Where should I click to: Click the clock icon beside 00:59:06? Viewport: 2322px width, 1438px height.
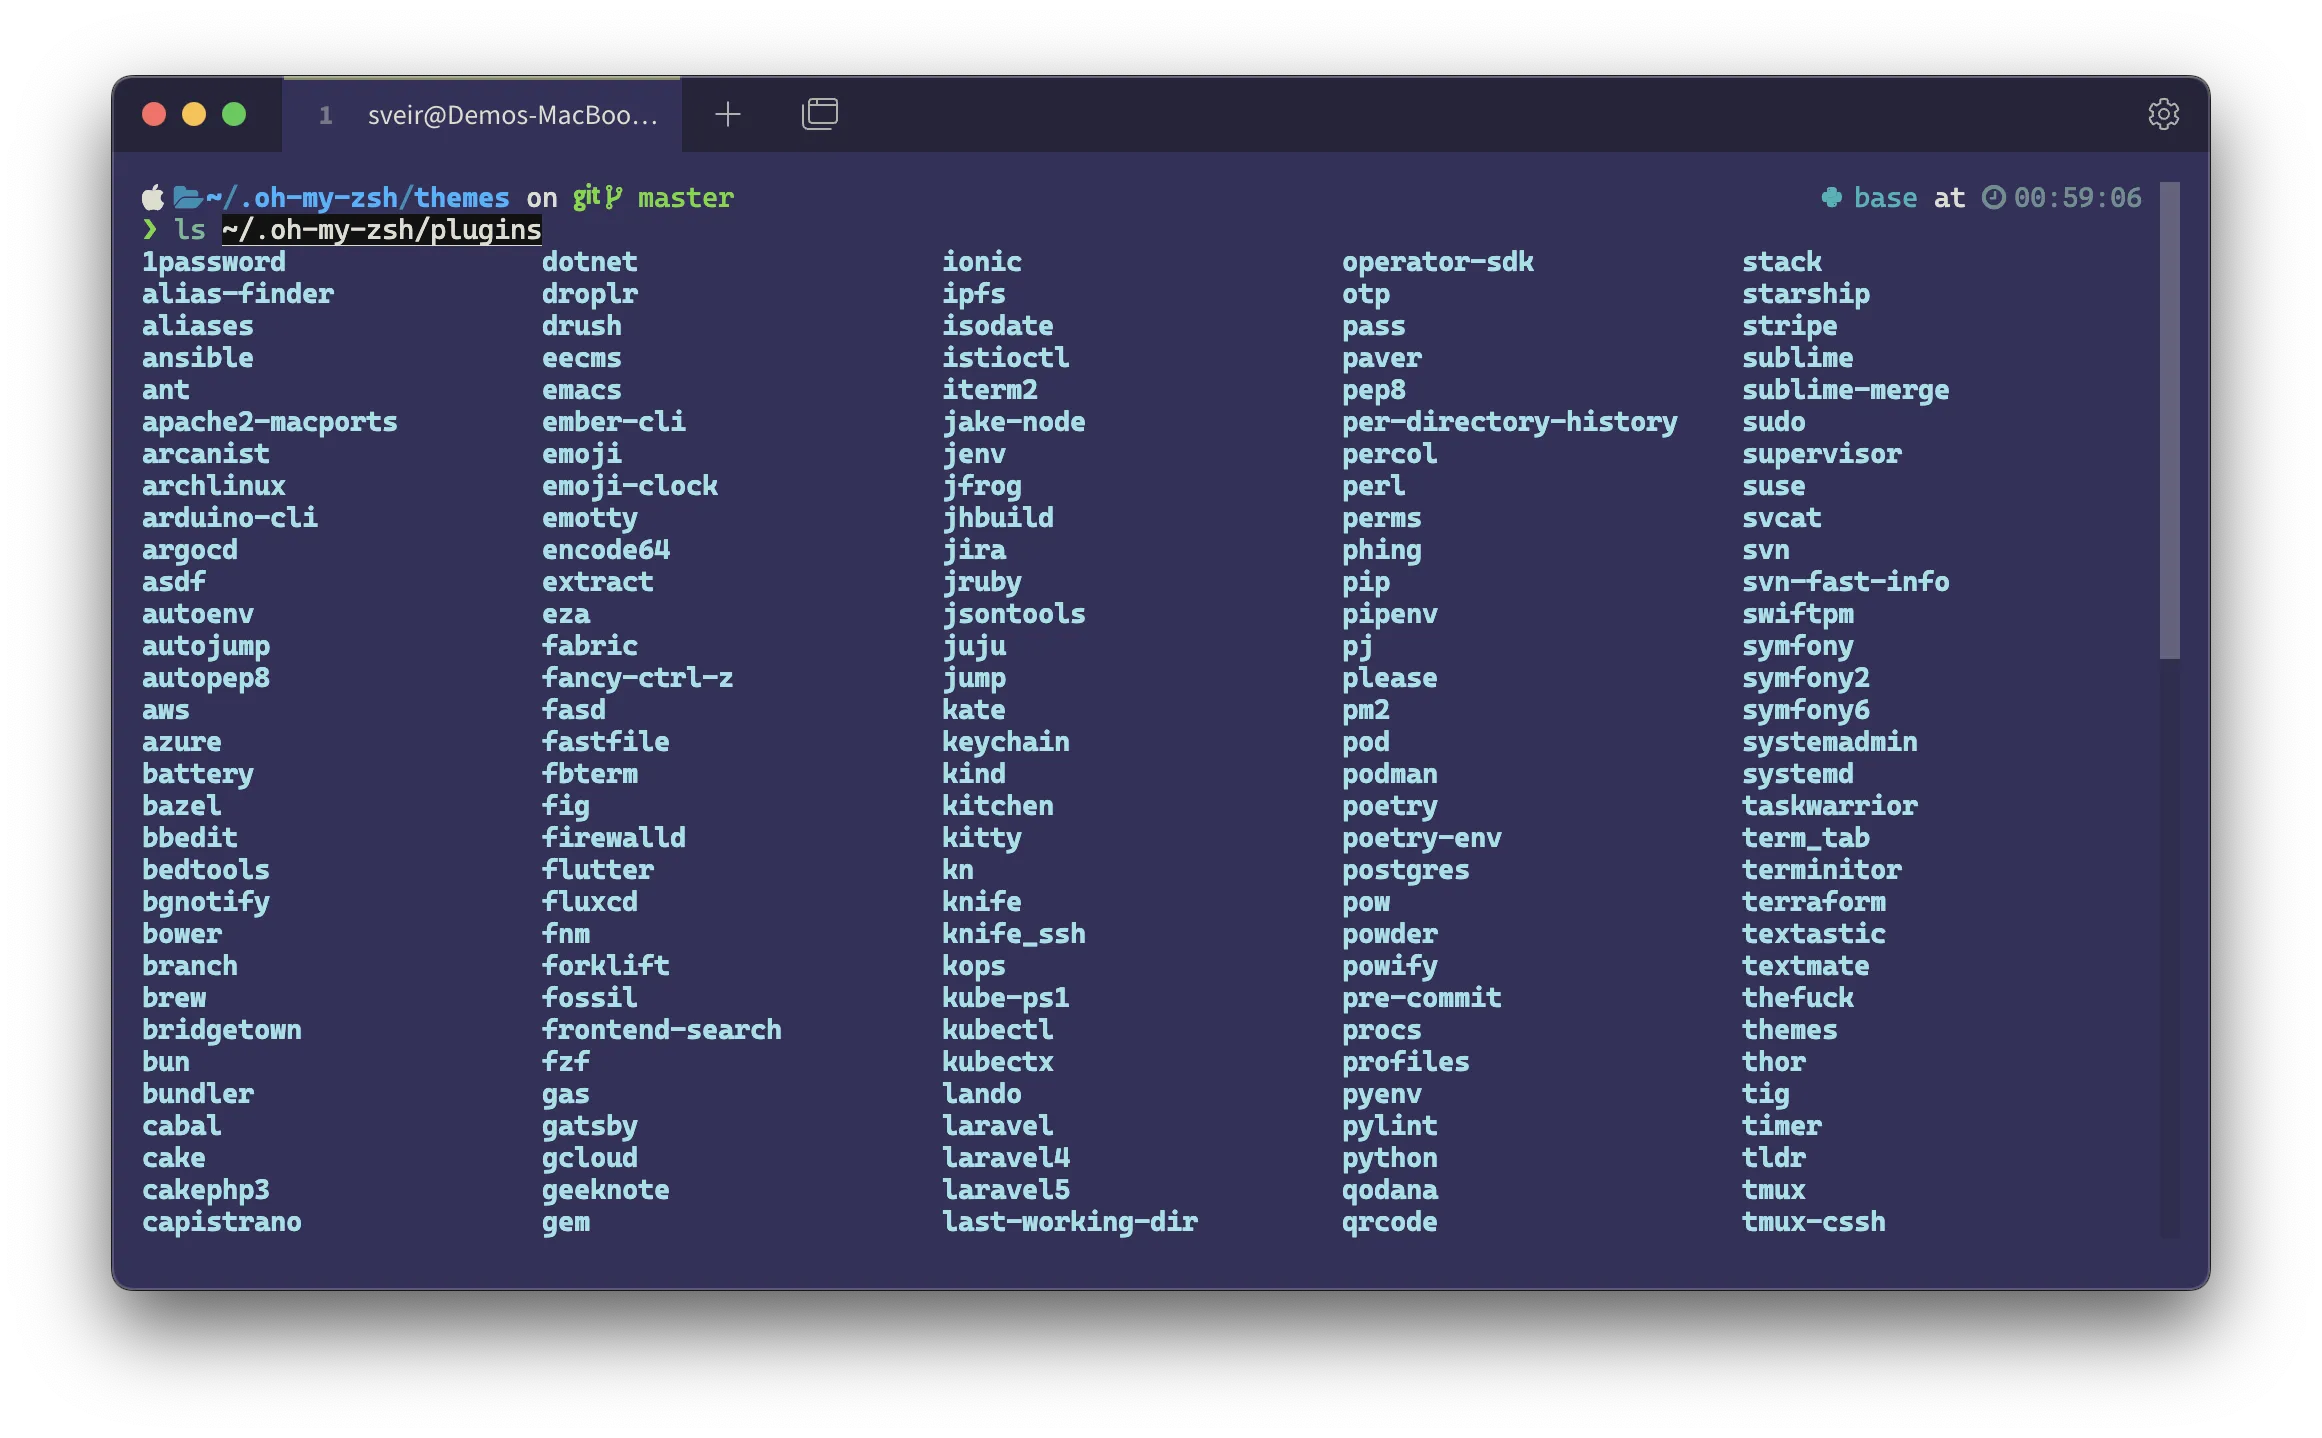pos(1993,197)
